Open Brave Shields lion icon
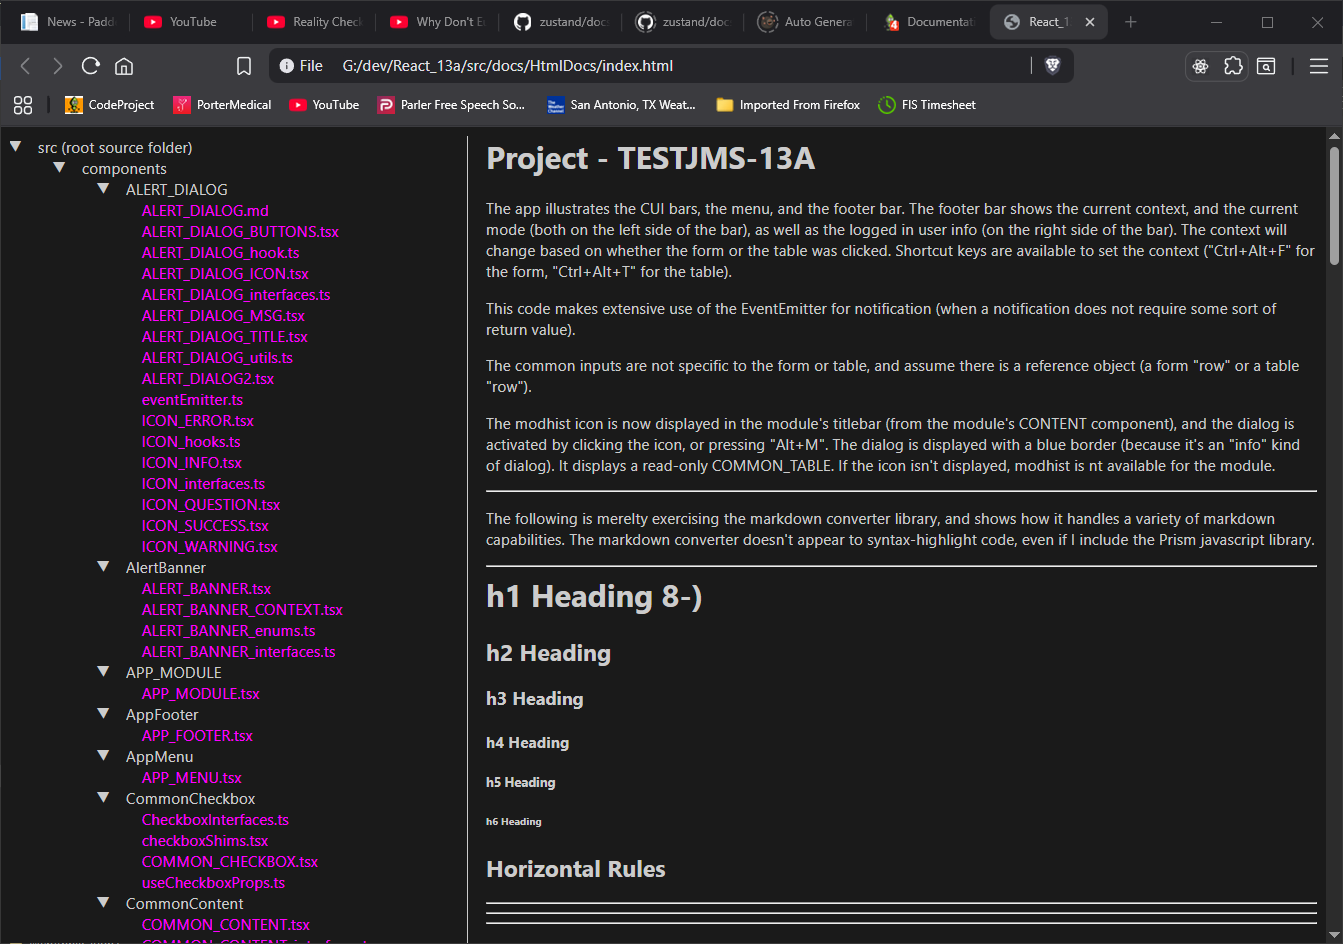This screenshot has width=1343, height=944. (x=1052, y=65)
